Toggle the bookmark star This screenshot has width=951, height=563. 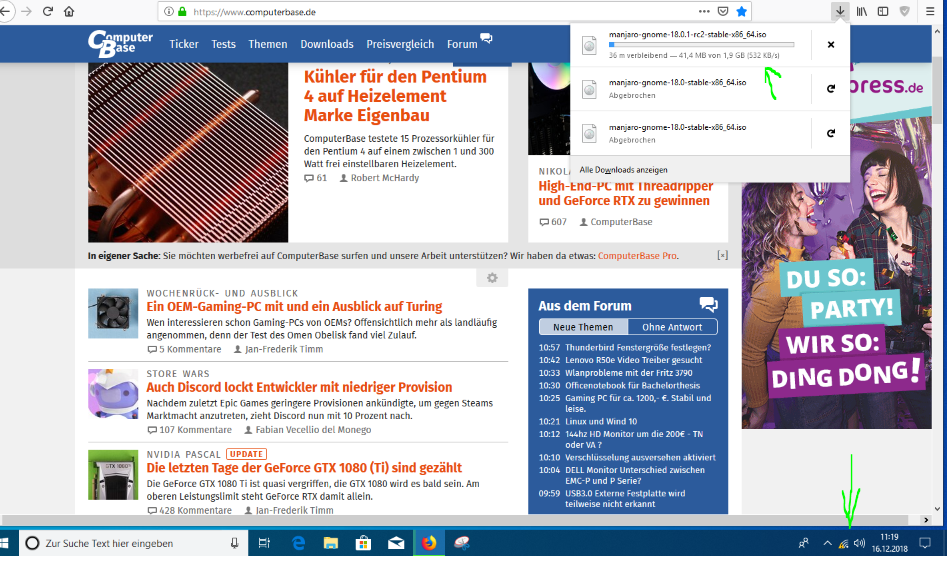(741, 12)
